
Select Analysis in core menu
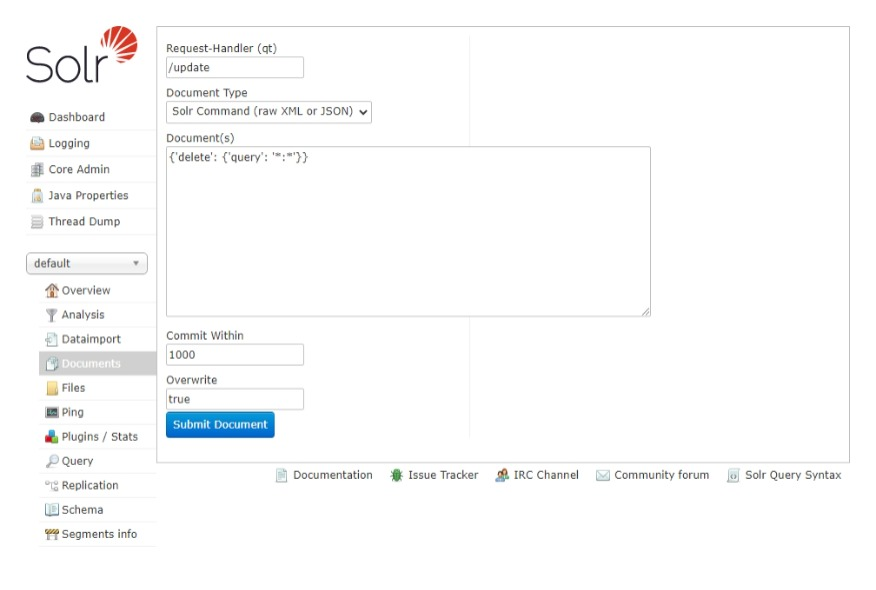[83, 315]
